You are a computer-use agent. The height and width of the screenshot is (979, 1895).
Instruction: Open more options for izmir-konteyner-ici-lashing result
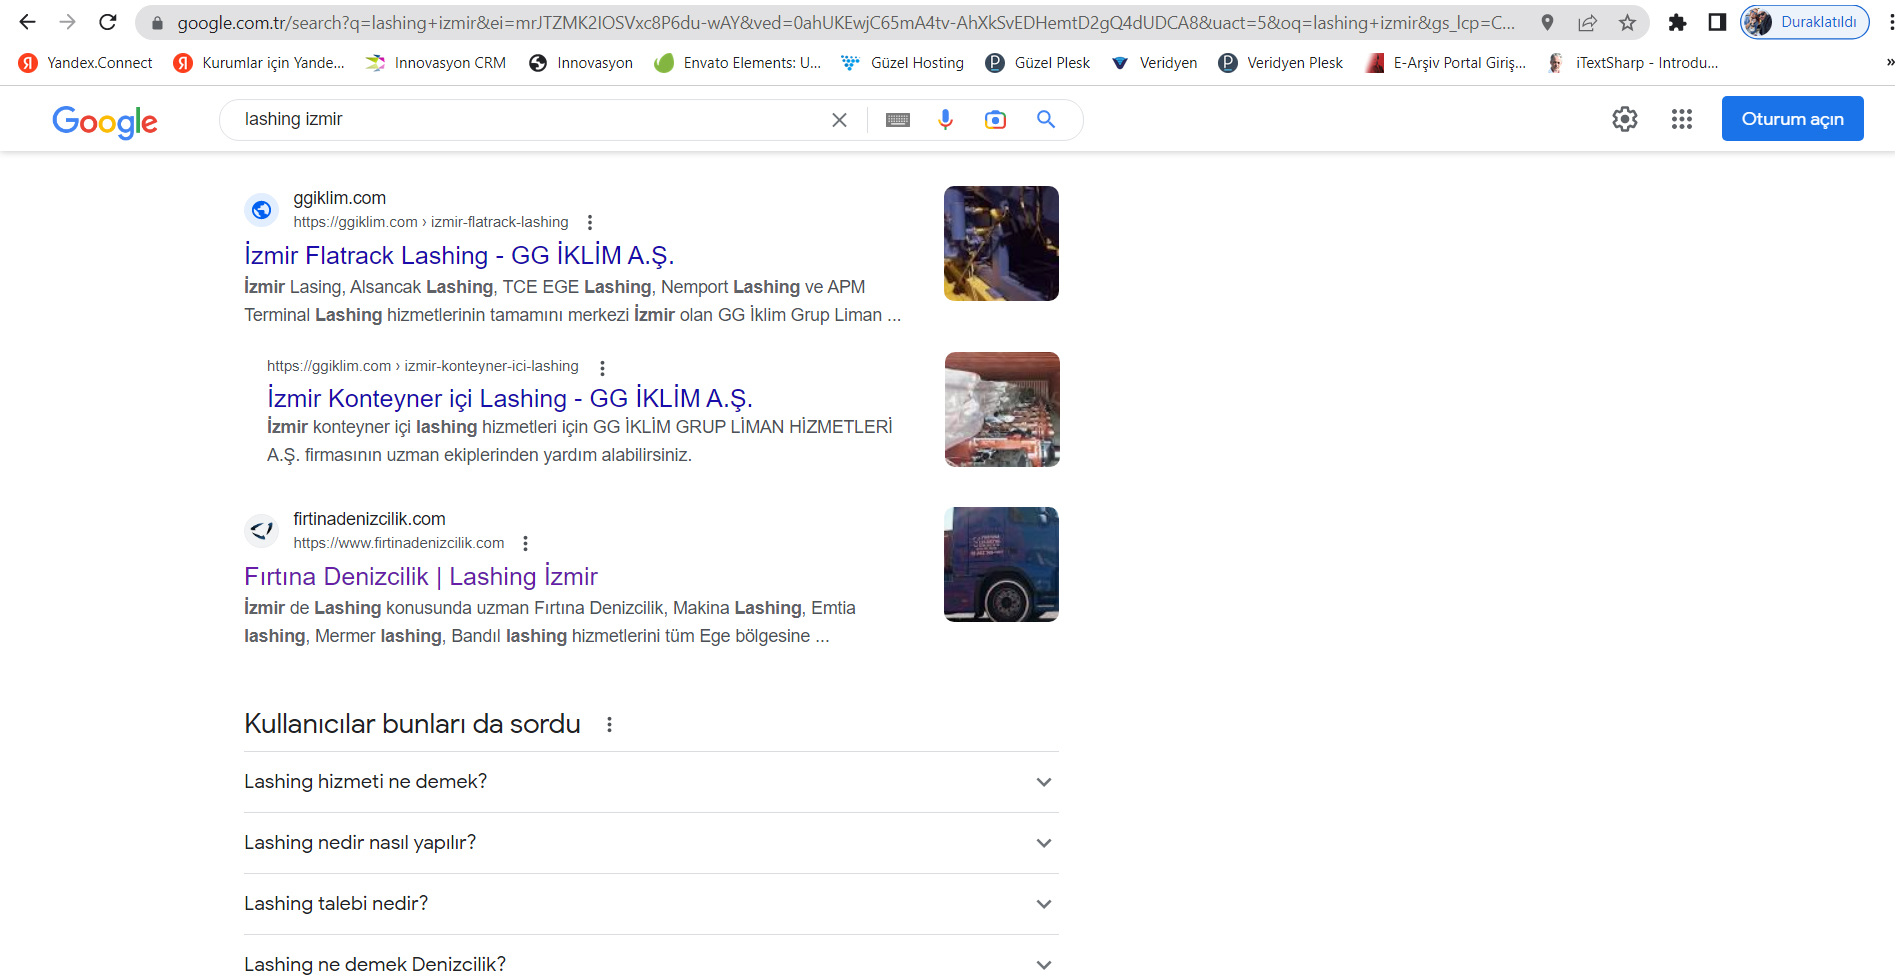[x=602, y=367]
